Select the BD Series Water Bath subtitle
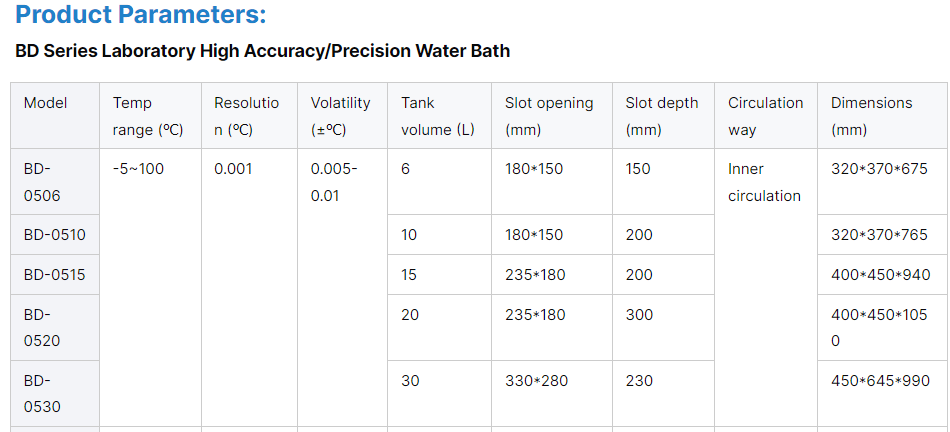The width and height of the screenshot is (950, 432). [262, 51]
